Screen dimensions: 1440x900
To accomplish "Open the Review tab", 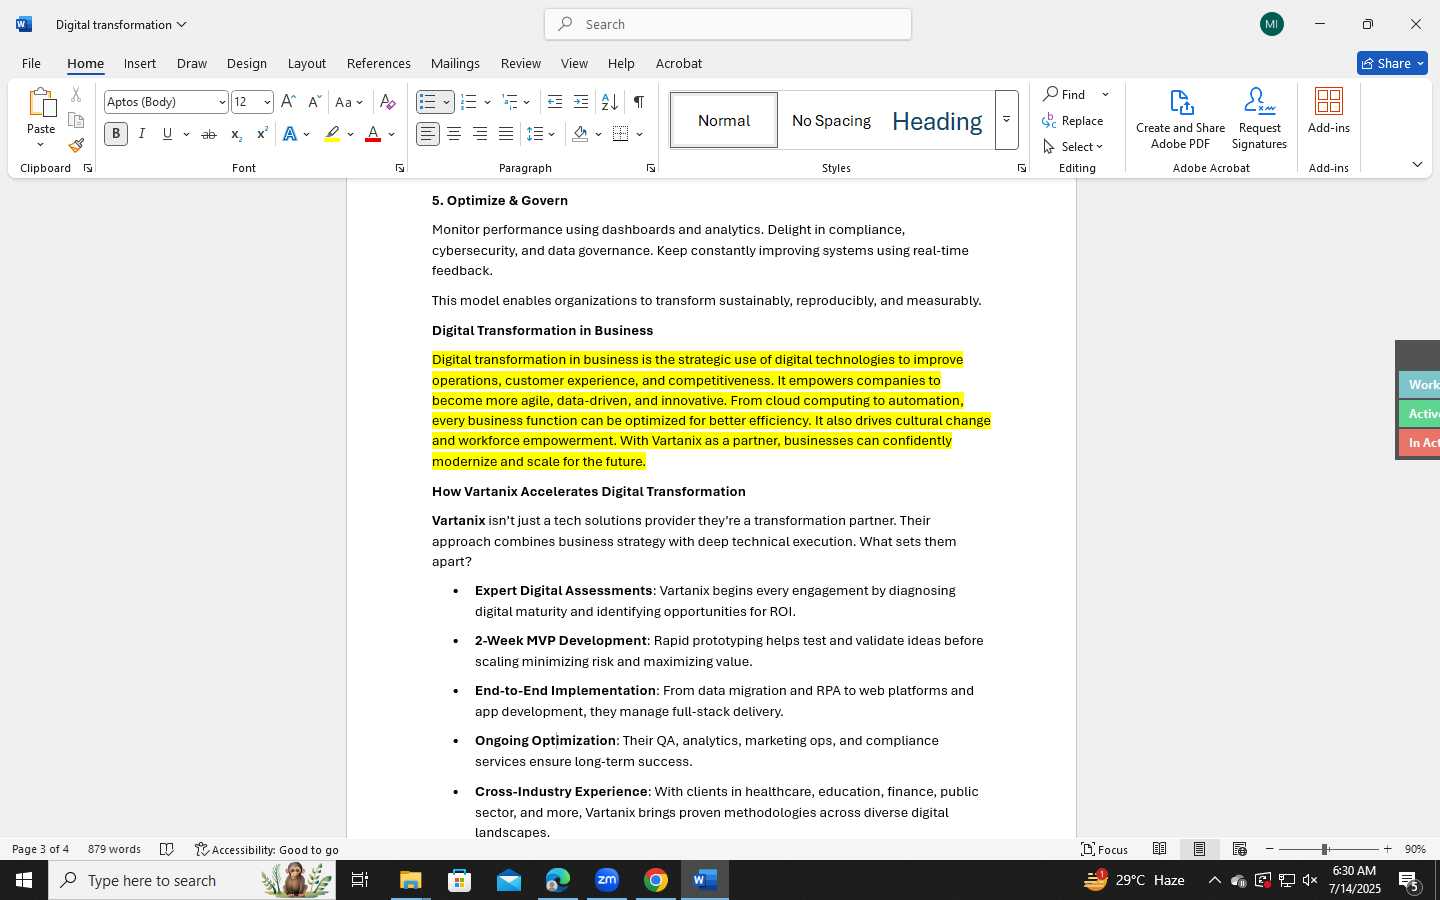I will 520,63.
